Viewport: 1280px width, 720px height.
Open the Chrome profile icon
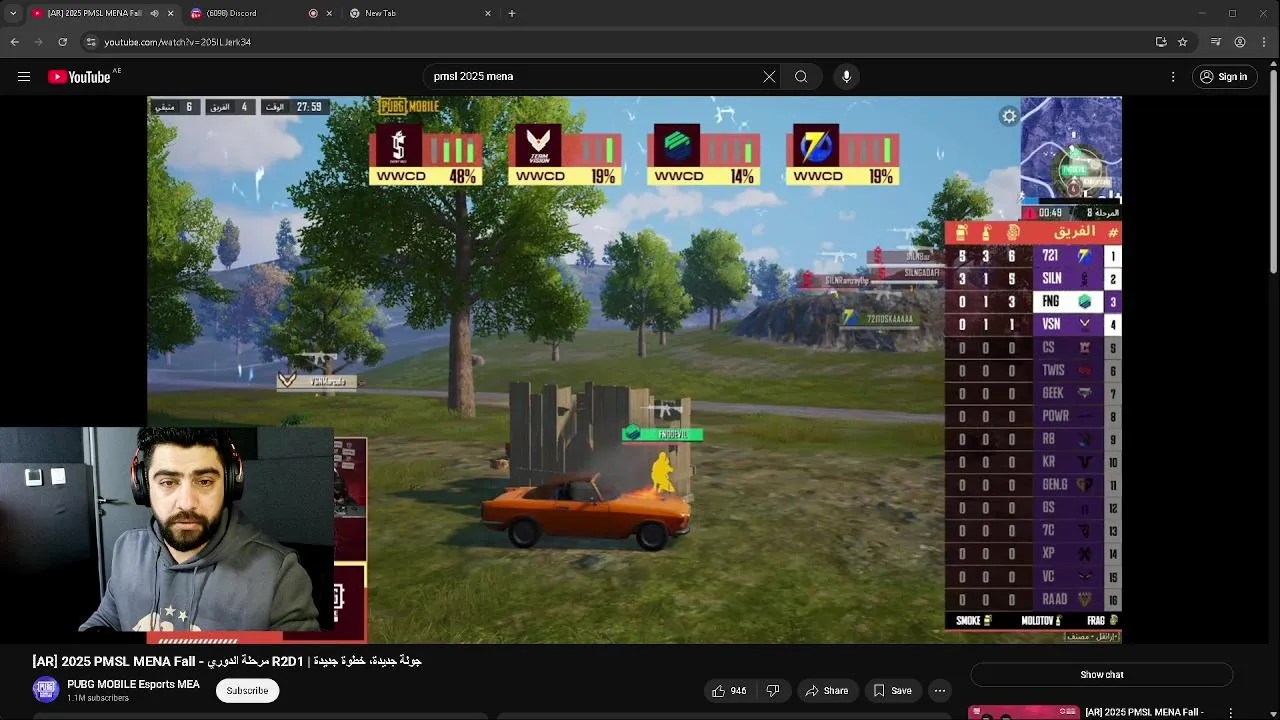pyautogui.click(x=1240, y=42)
